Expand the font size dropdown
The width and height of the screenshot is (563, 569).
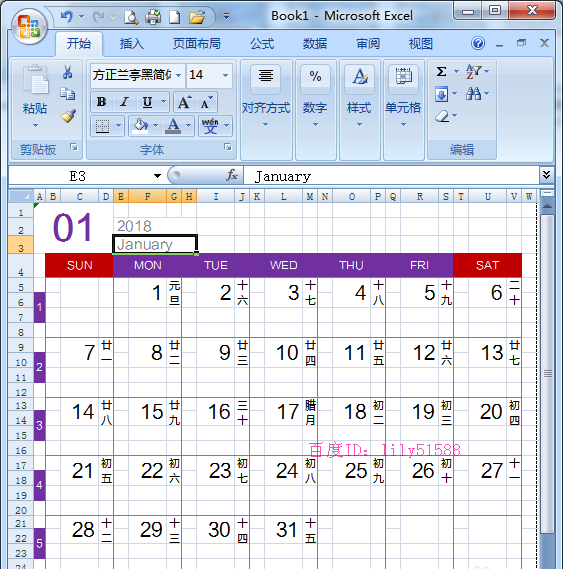click(x=225, y=75)
